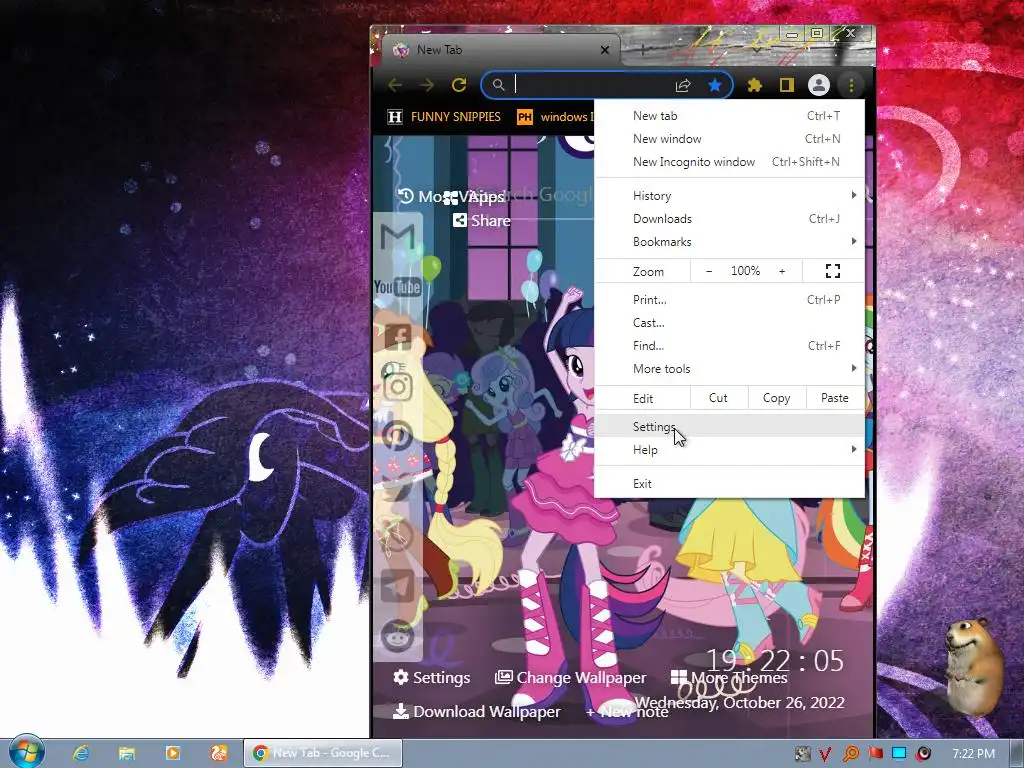Screen dimensions: 1024x768
Task: Expand the History submenu
Action: 729,196
